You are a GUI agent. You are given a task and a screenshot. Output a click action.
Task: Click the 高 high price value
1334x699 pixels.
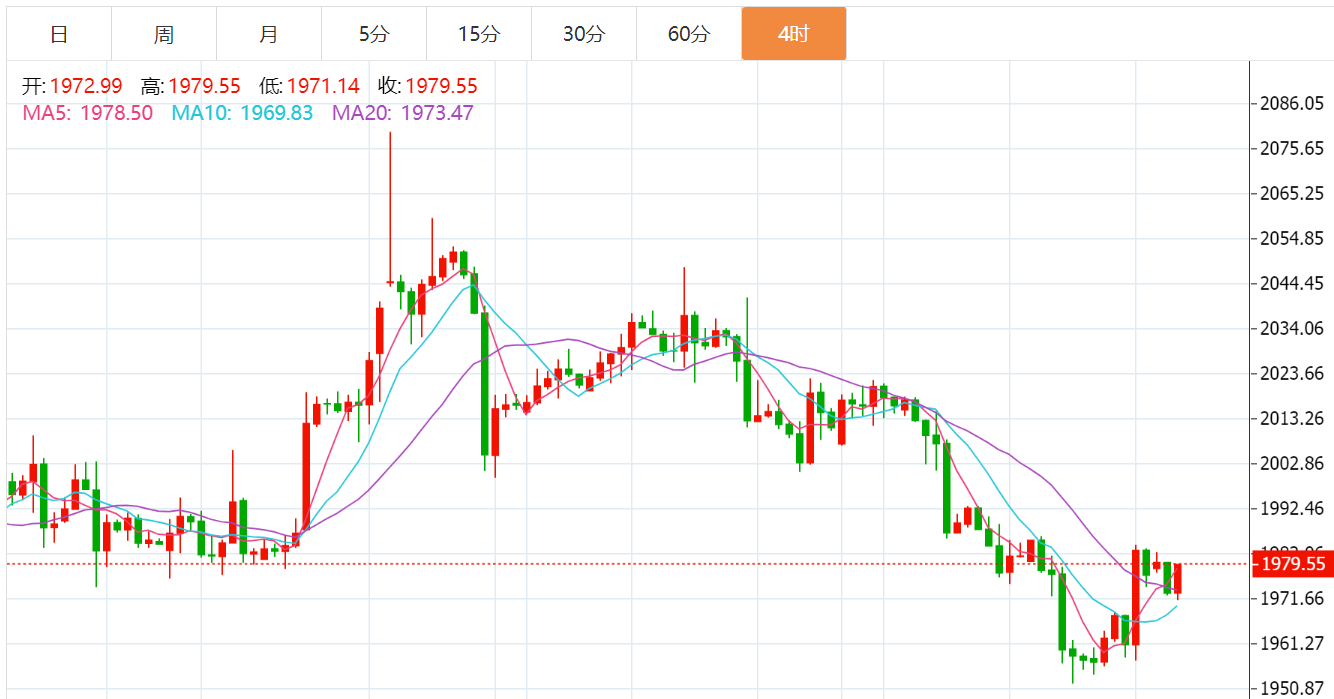click(205, 86)
